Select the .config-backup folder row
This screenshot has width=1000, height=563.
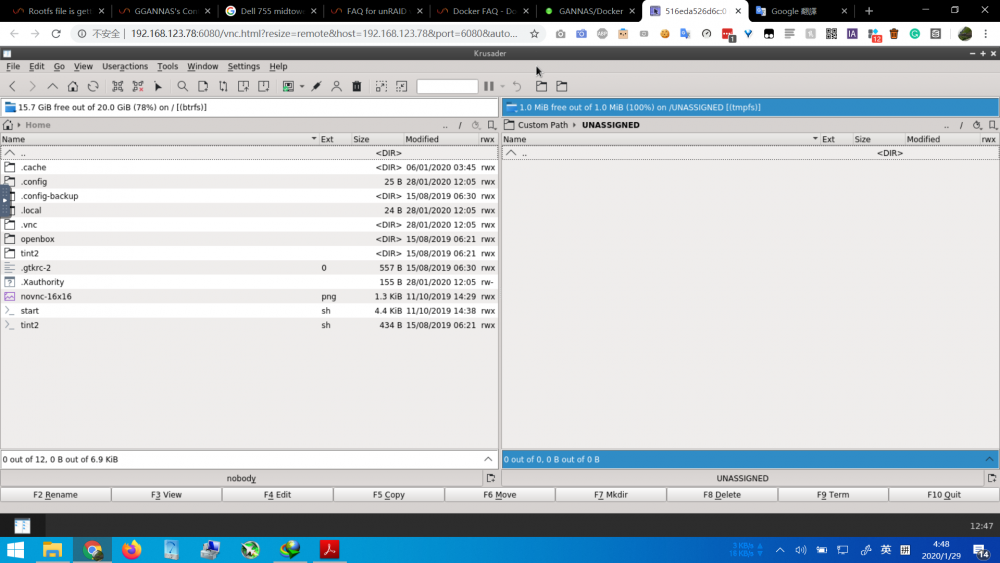(x=249, y=196)
